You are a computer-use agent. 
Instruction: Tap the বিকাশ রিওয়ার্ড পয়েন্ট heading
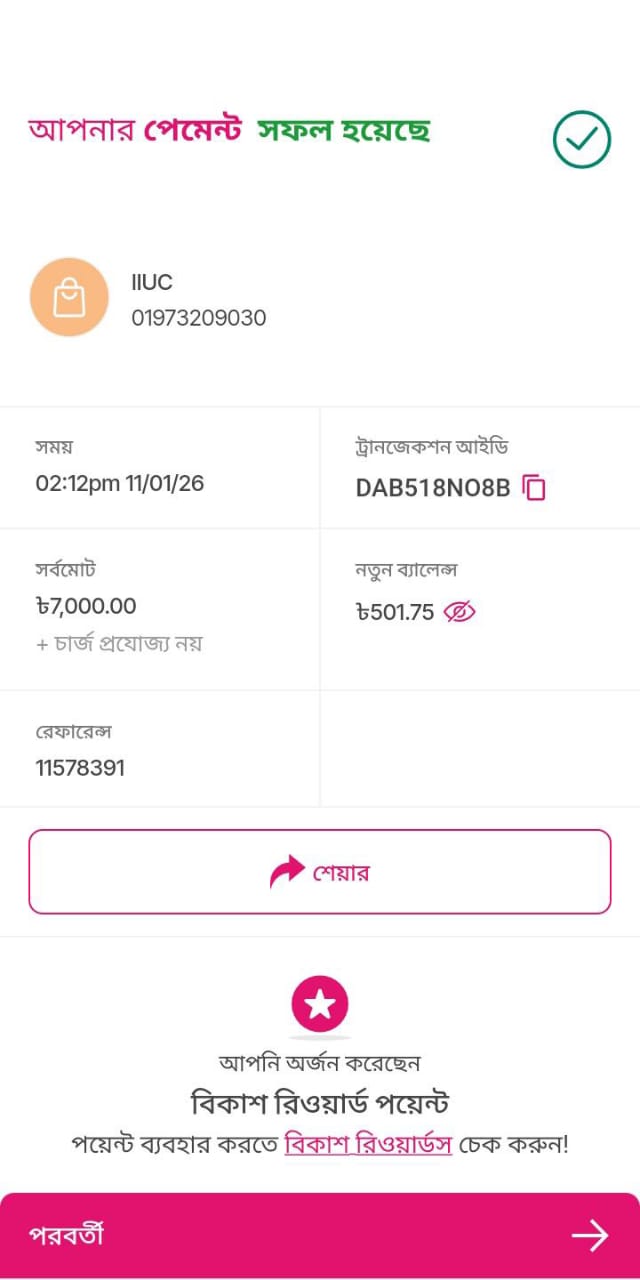click(x=320, y=1103)
